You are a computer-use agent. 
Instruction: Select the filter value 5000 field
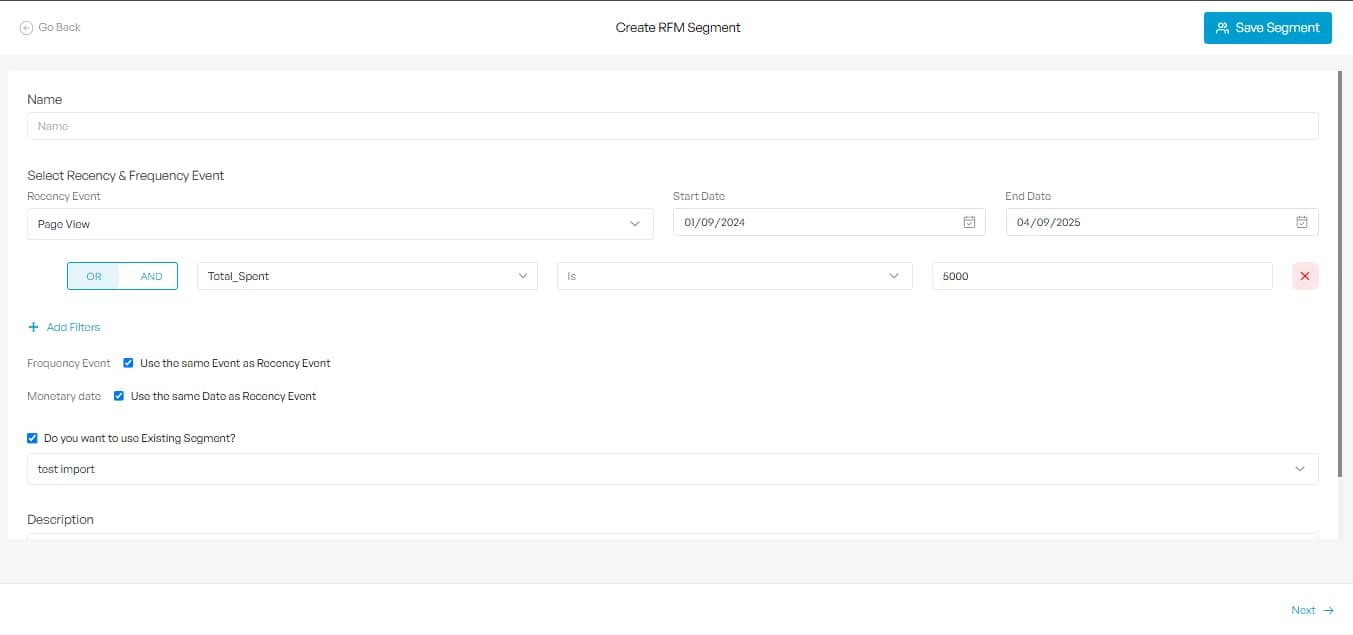tap(1100, 275)
